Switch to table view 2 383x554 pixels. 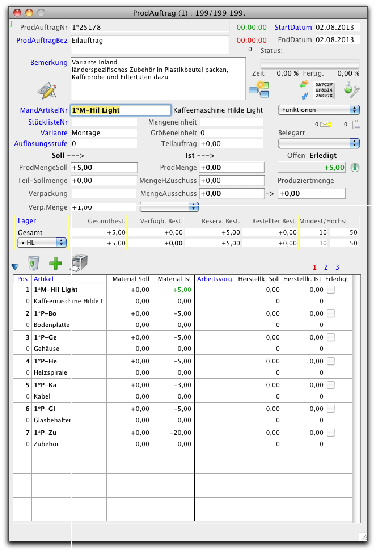(326, 267)
